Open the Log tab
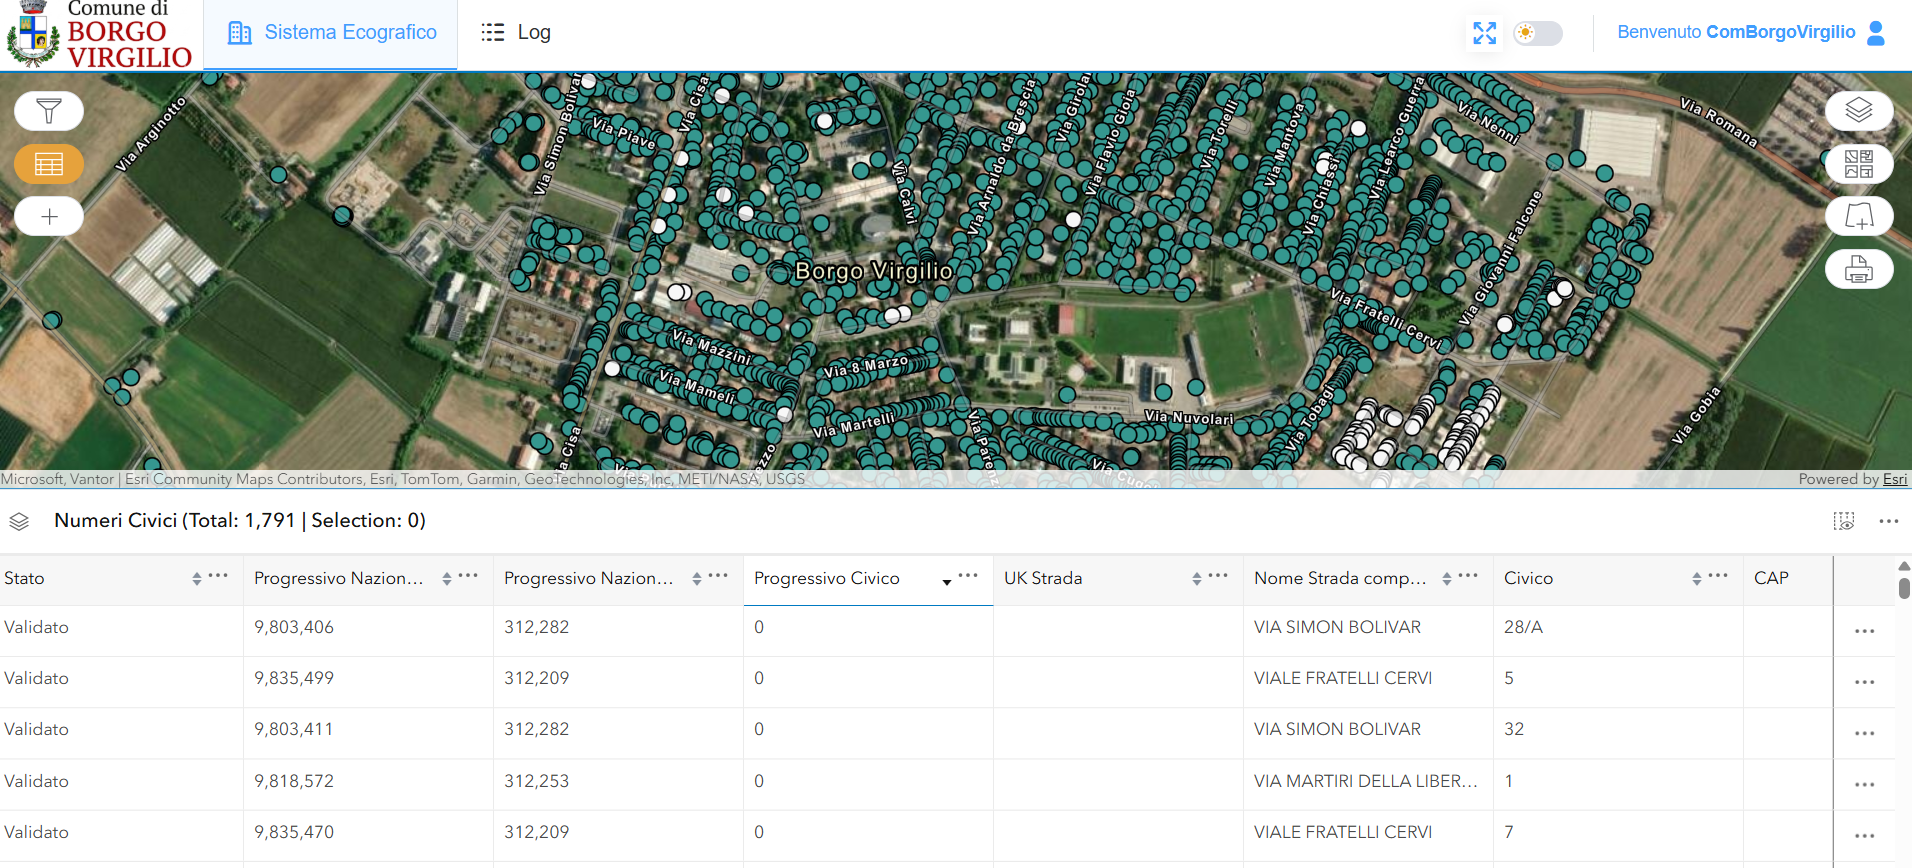 [515, 33]
